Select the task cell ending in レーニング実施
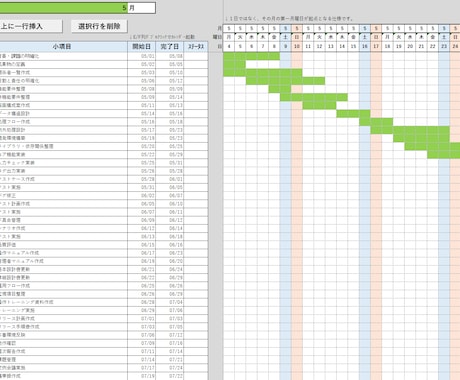Viewport: 460px width, 380px height. click(x=63, y=310)
